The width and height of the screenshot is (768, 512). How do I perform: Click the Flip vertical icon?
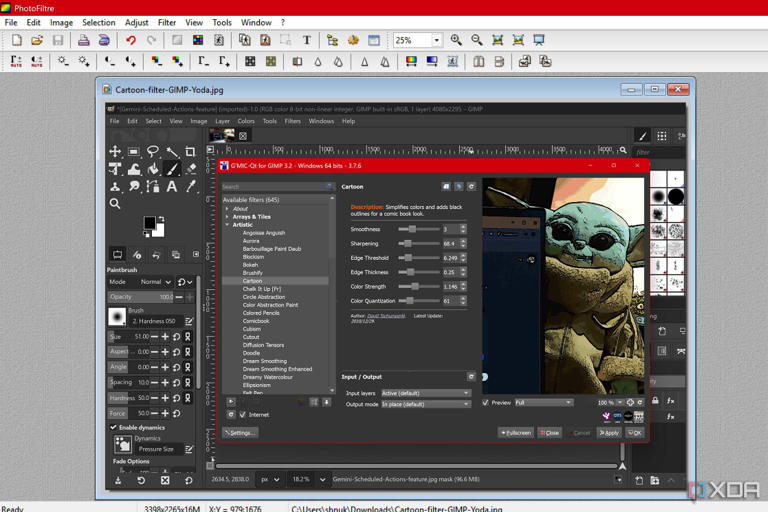click(x=499, y=61)
